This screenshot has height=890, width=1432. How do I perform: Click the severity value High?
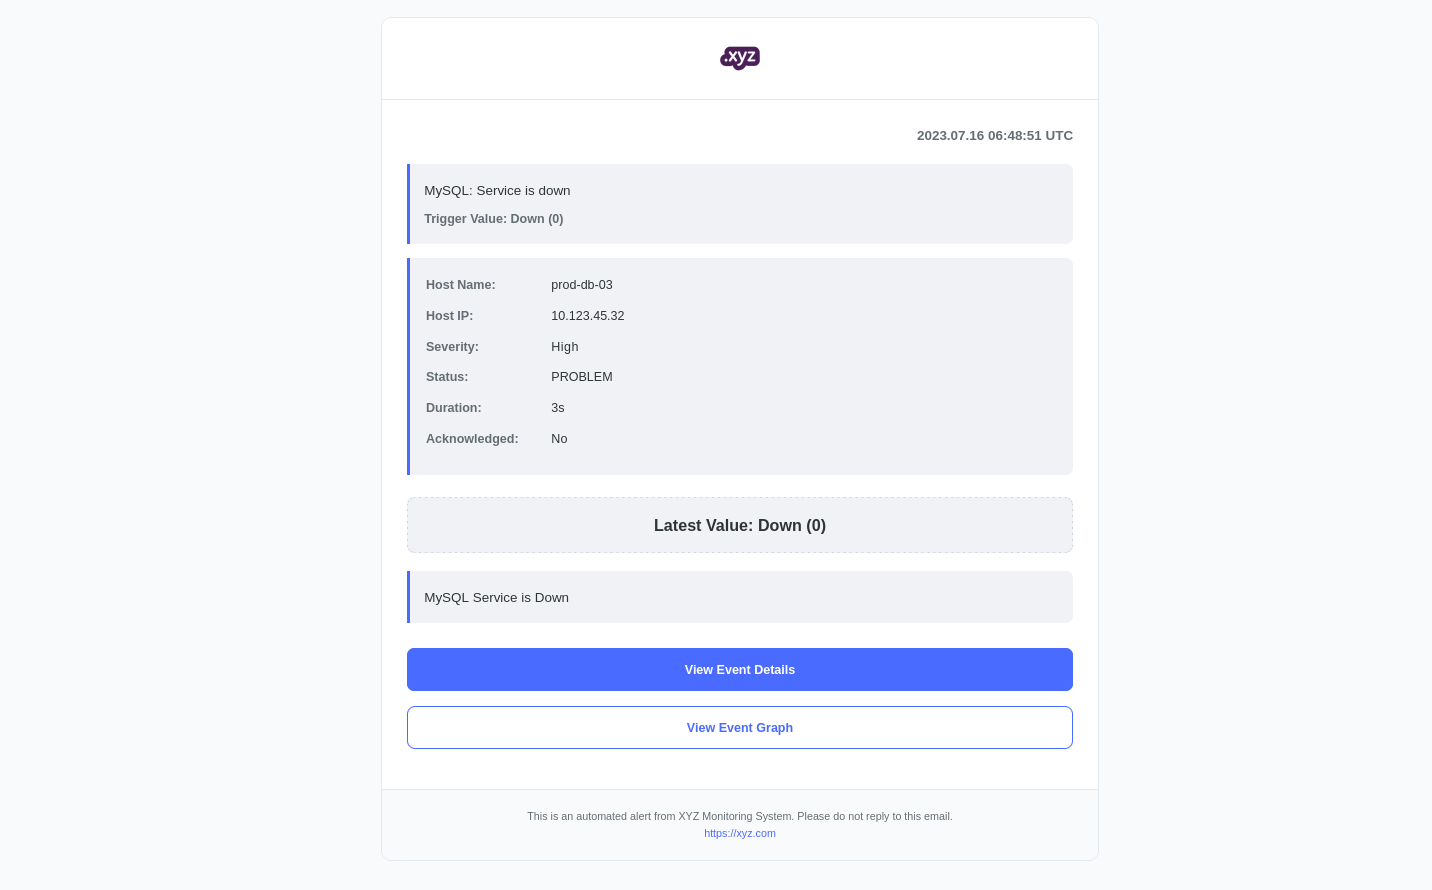point(564,347)
